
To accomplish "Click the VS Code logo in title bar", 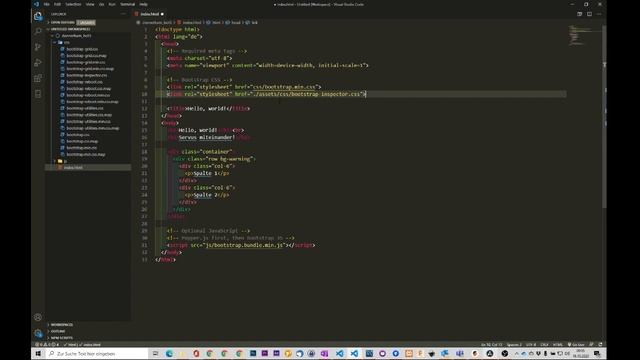I will pyautogui.click(x=36, y=4).
